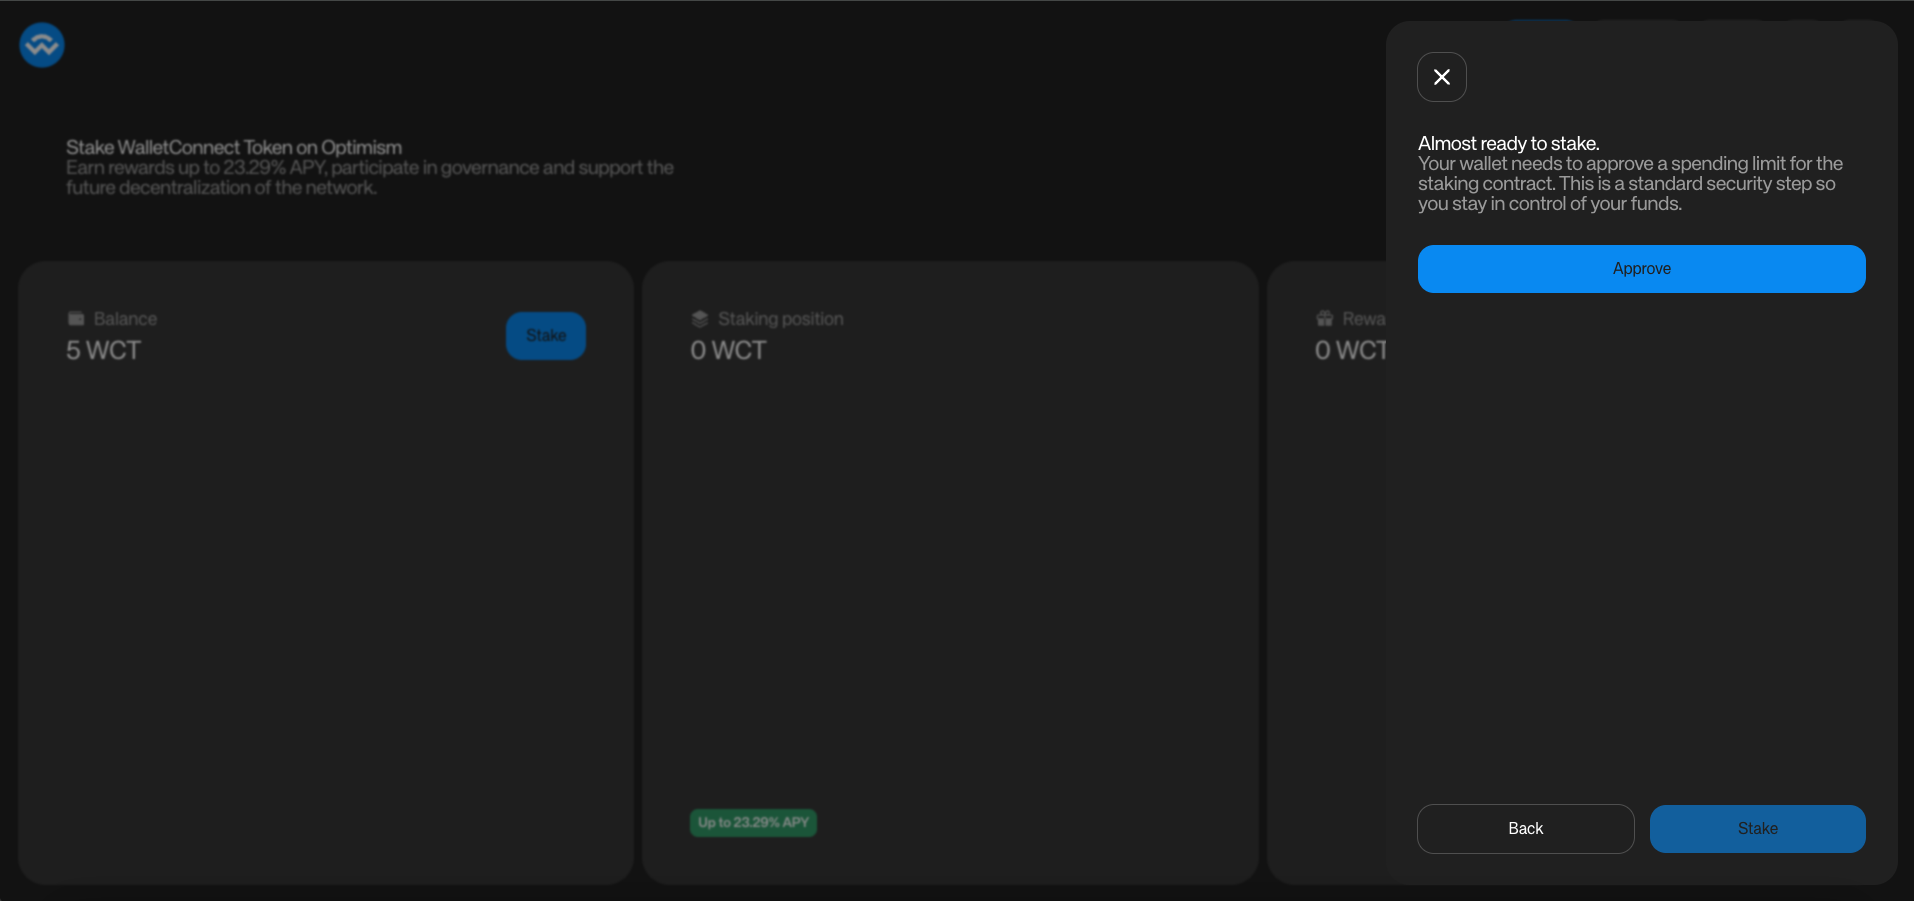Click the wallet icon beside Balance label
Screen dimensions: 1914x901
pos(76,319)
